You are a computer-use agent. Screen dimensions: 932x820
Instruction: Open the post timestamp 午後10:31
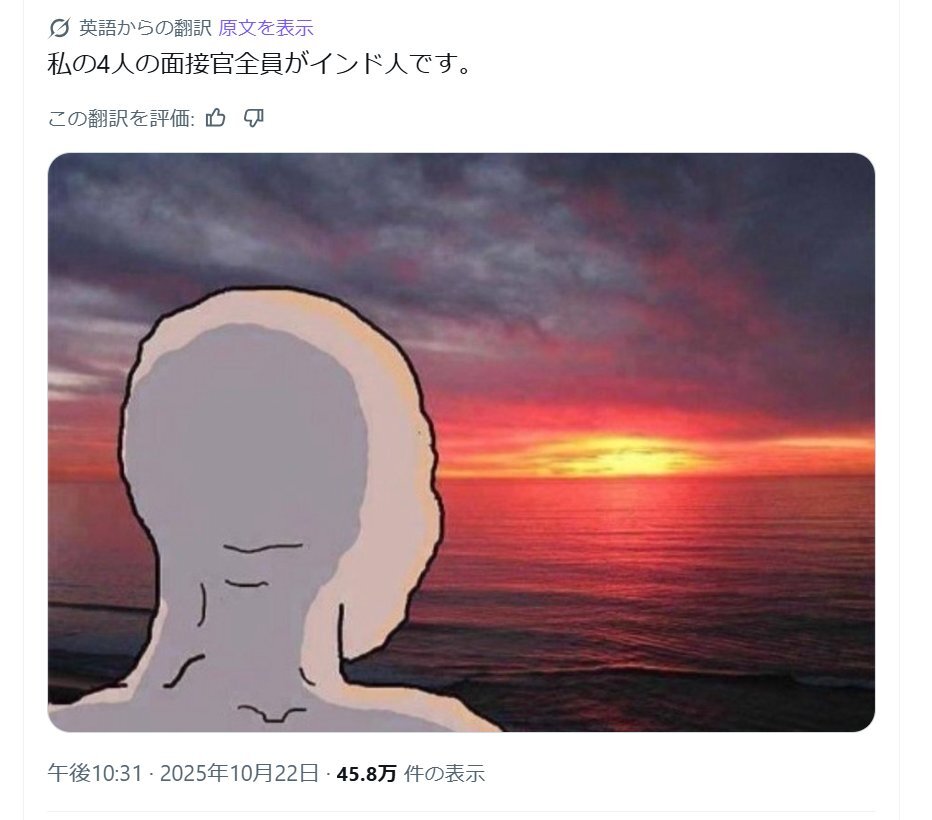95,773
